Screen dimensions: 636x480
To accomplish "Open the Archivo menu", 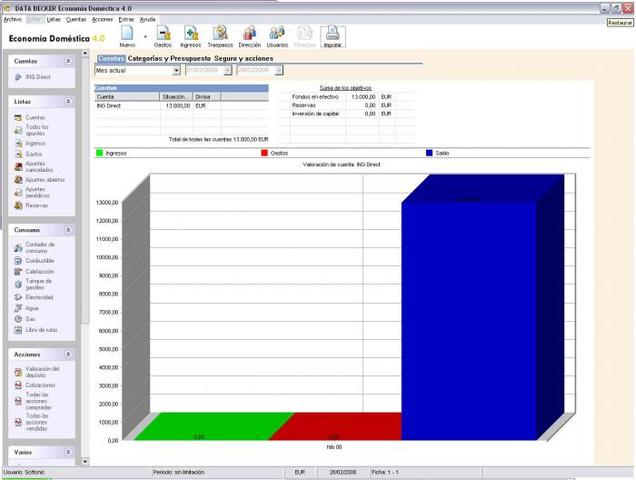I will [x=12, y=19].
